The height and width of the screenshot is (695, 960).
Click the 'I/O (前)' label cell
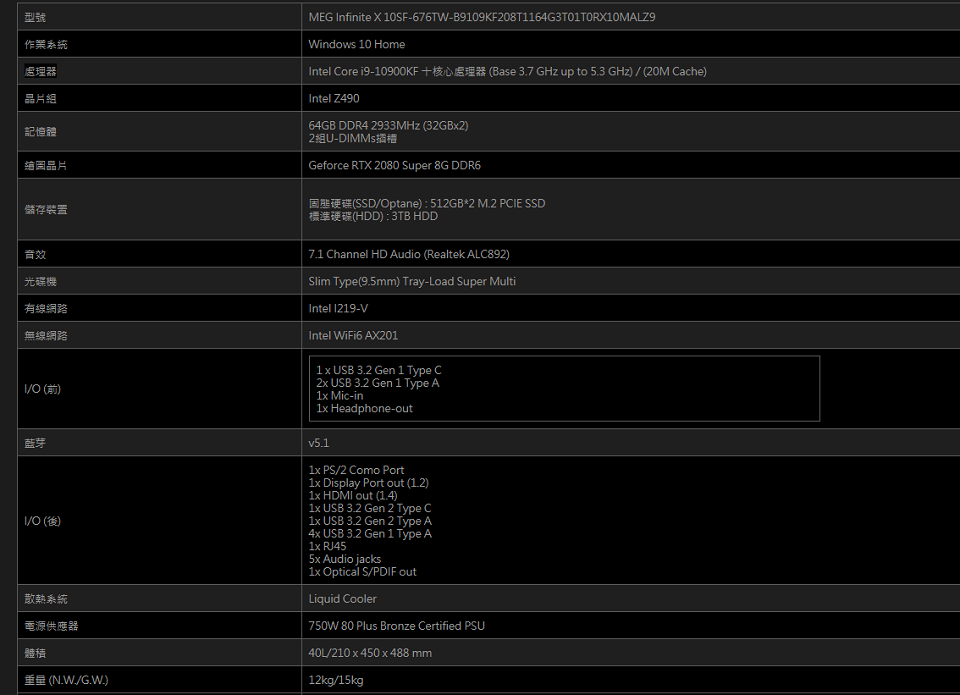(159, 389)
